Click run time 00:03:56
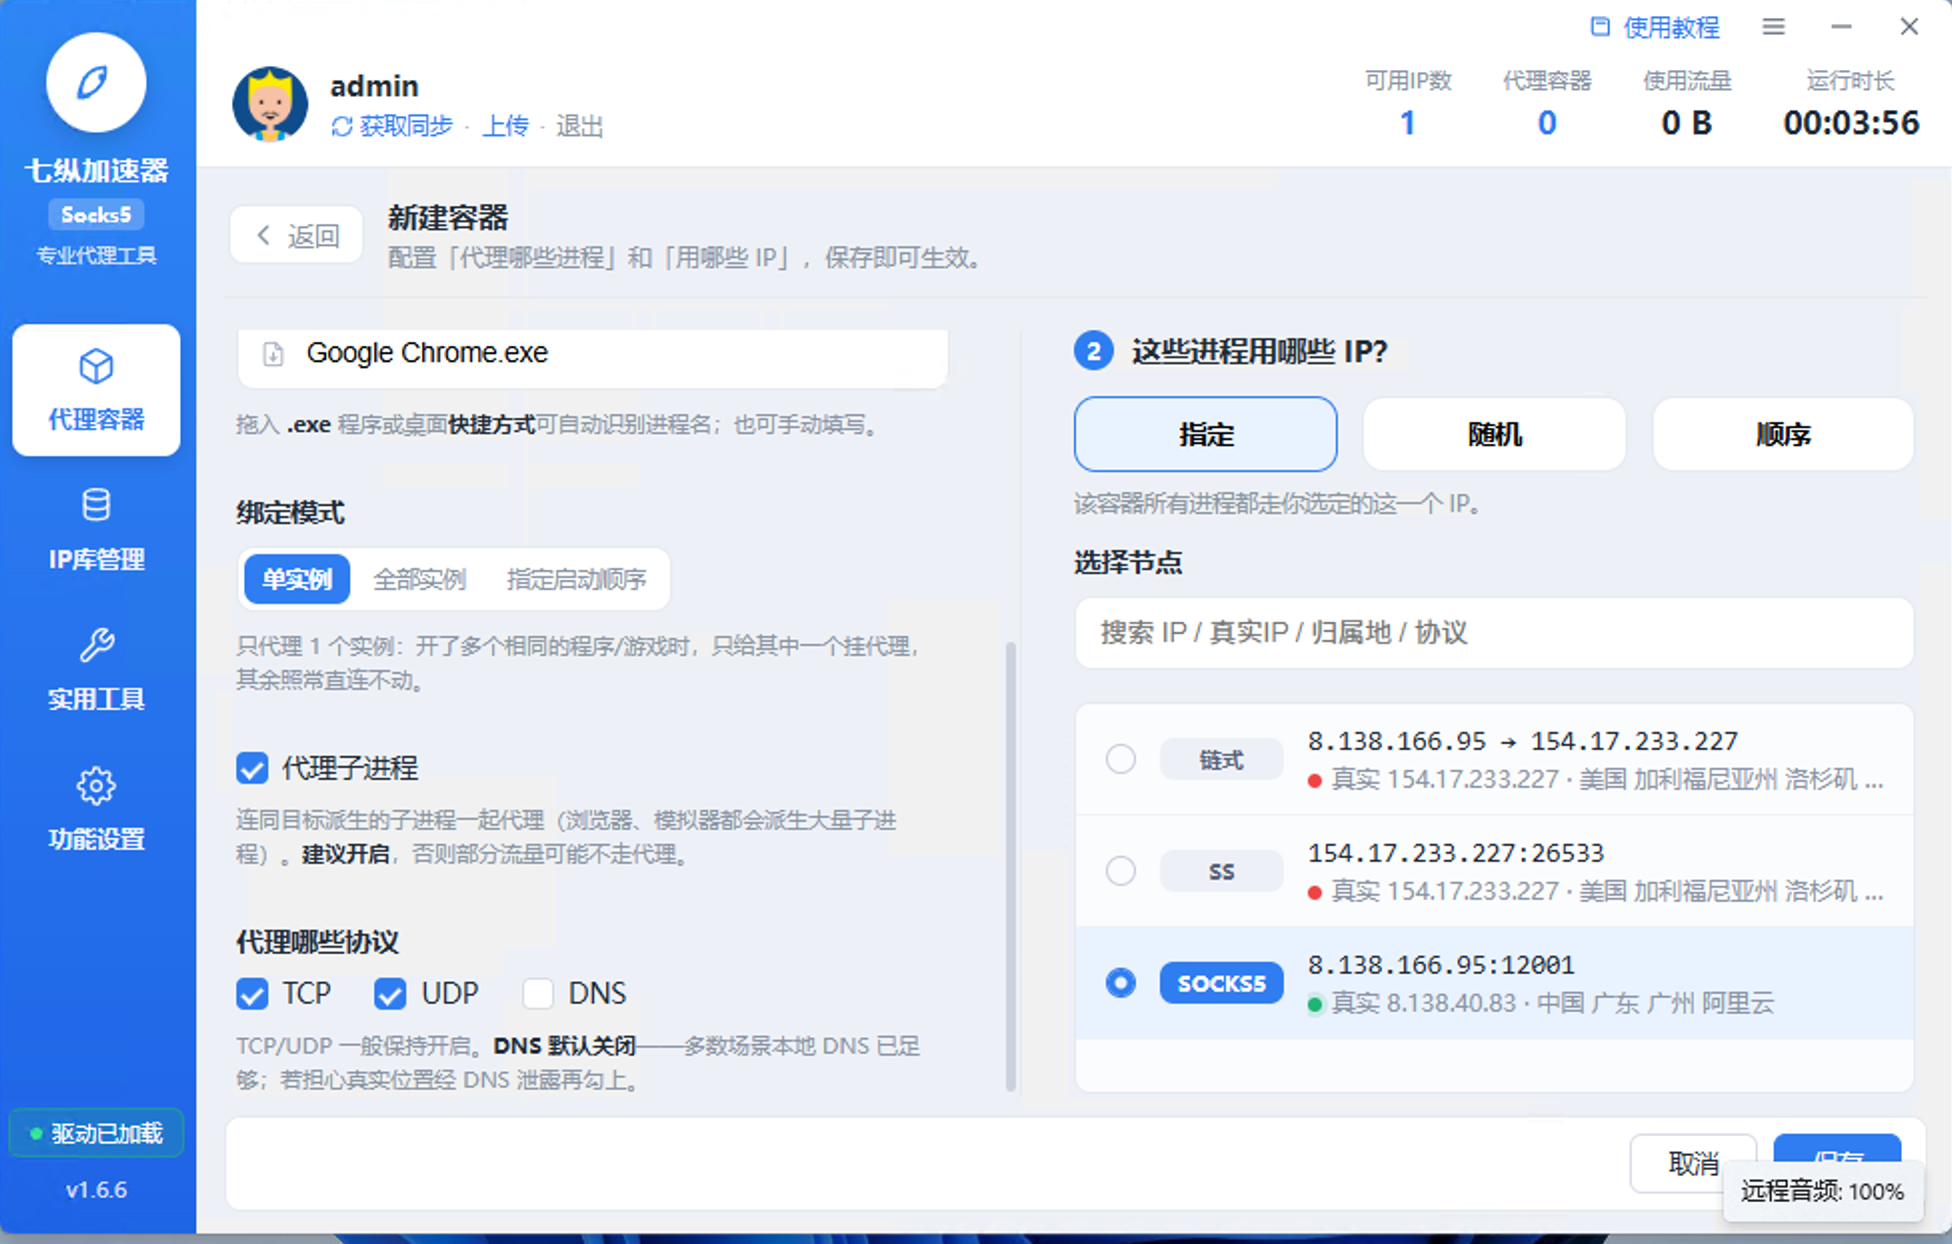 pyautogui.click(x=1851, y=123)
